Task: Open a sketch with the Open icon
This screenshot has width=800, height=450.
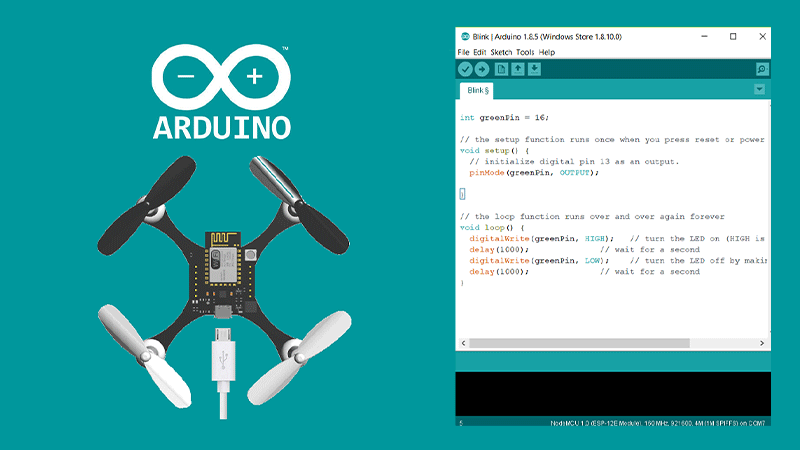Action: (x=518, y=69)
